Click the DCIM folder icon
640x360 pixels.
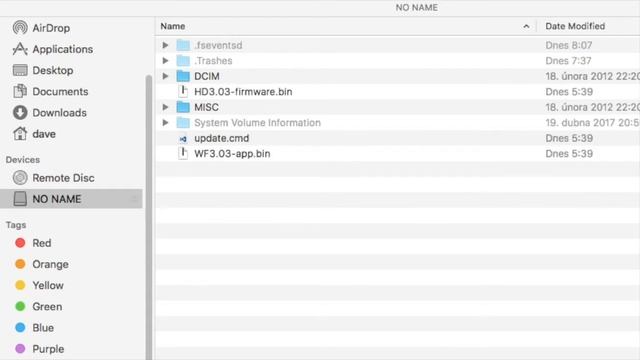click(183, 76)
